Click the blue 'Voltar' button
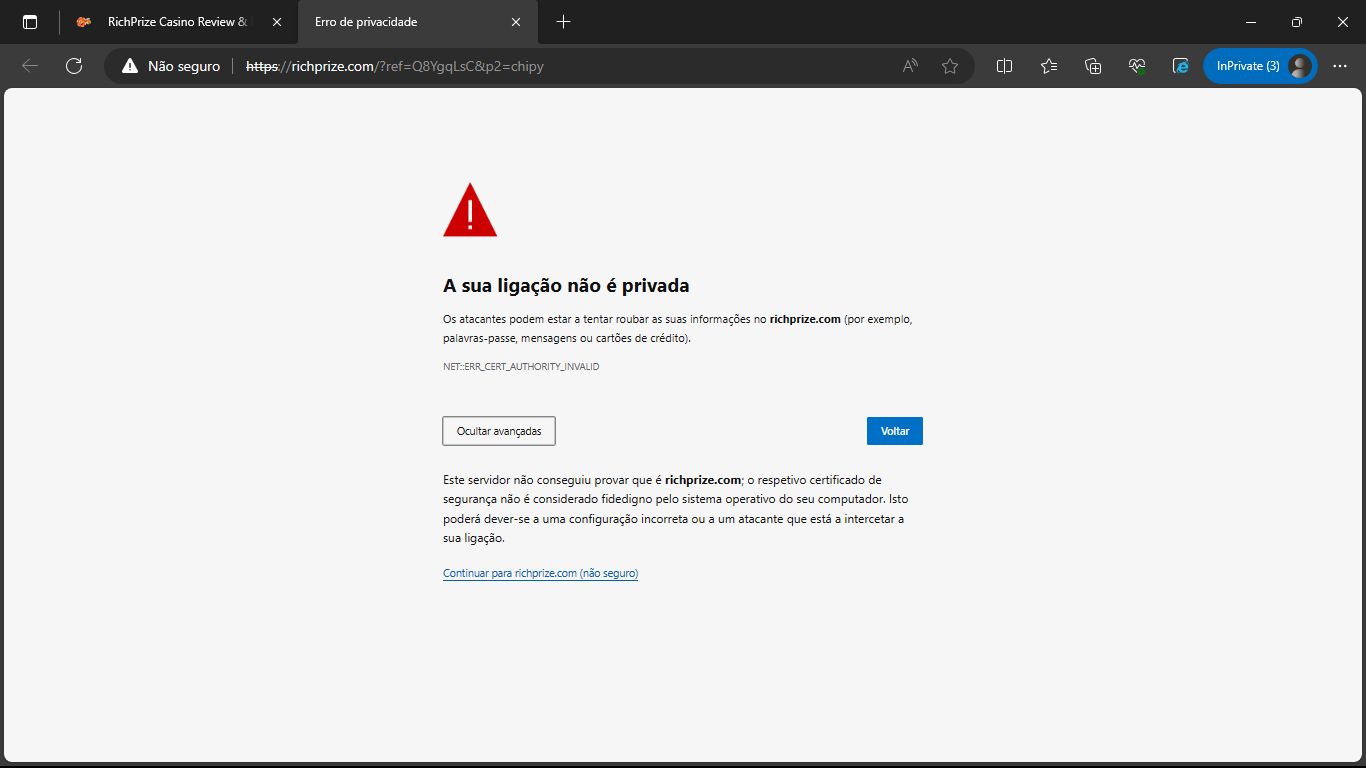The height and width of the screenshot is (768, 1366). click(894, 431)
